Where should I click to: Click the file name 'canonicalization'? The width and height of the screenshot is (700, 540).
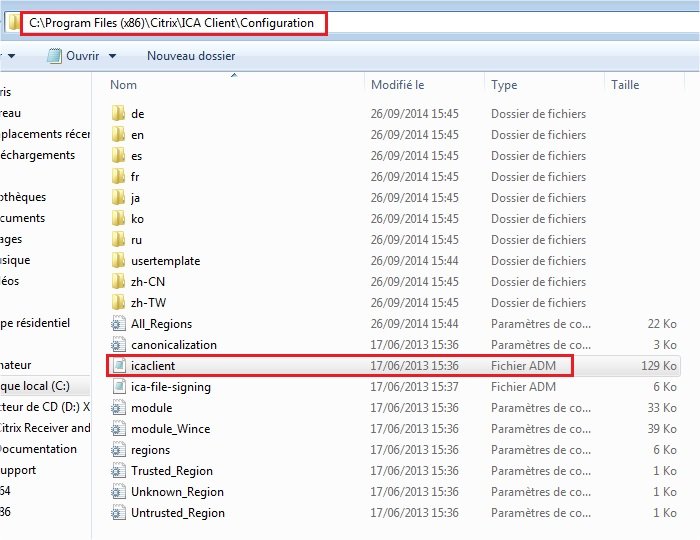(174, 345)
